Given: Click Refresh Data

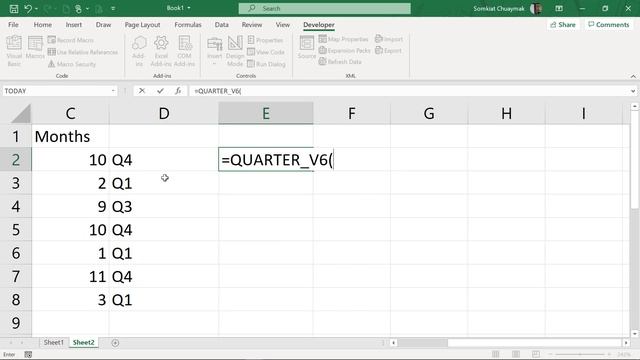Looking at the screenshot, I should pyautogui.click(x=340, y=62).
